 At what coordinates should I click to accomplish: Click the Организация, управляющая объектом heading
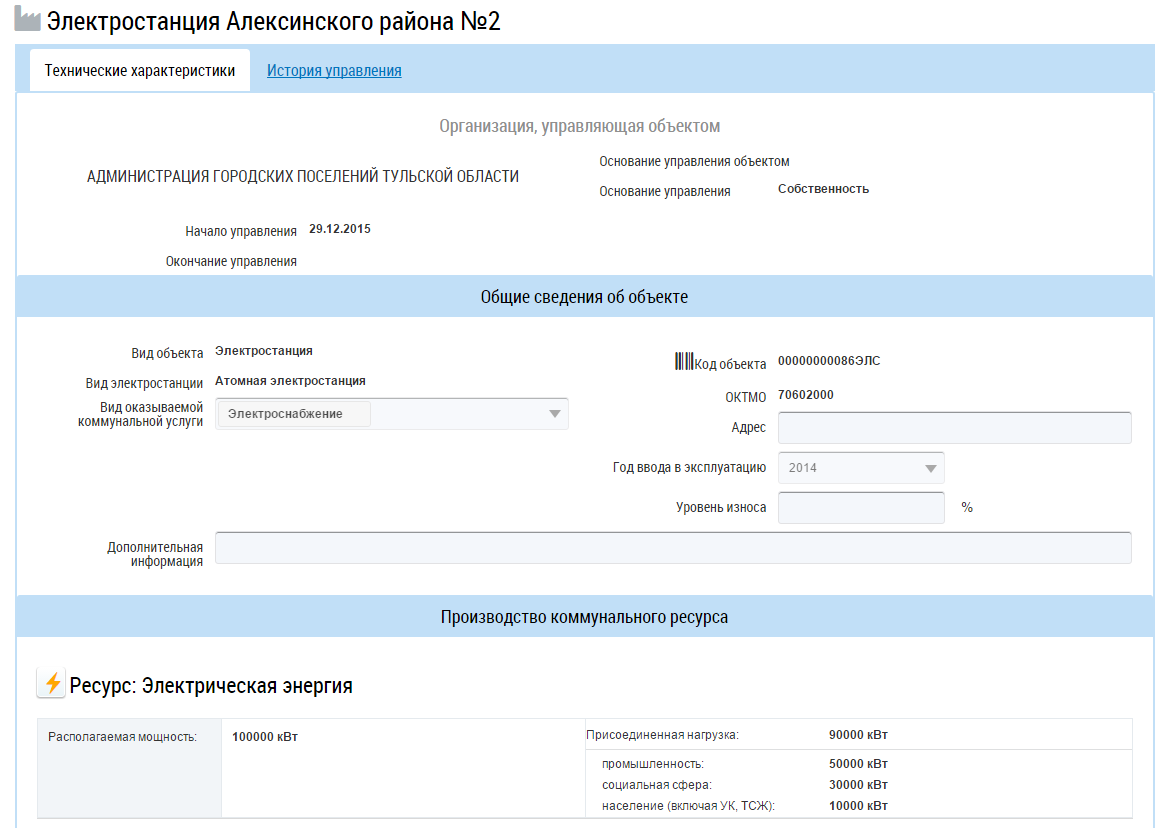click(580, 126)
